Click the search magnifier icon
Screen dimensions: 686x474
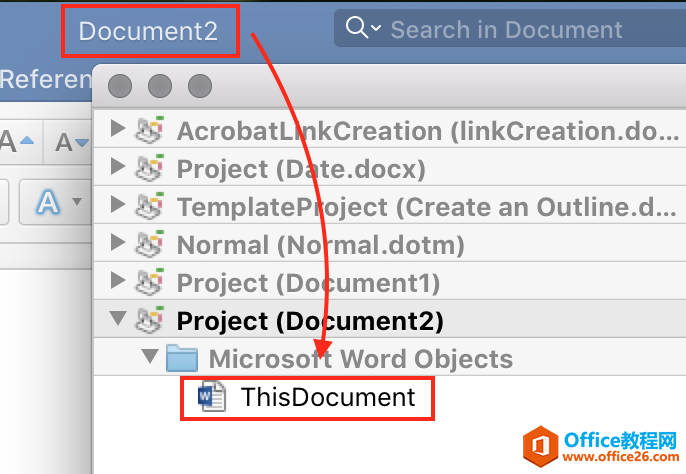tap(358, 29)
